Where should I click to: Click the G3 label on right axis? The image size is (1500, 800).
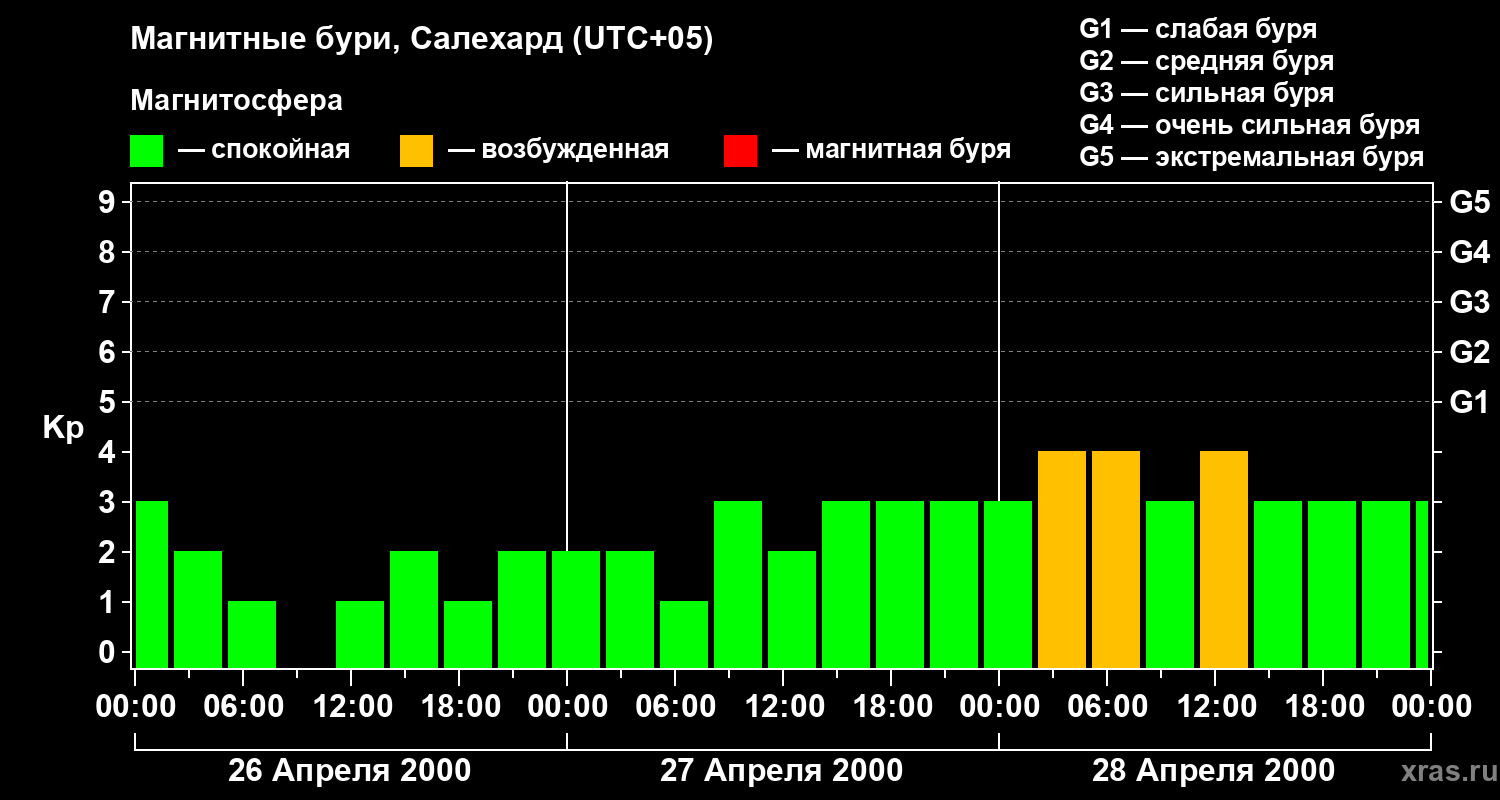[x=1469, y=302]
